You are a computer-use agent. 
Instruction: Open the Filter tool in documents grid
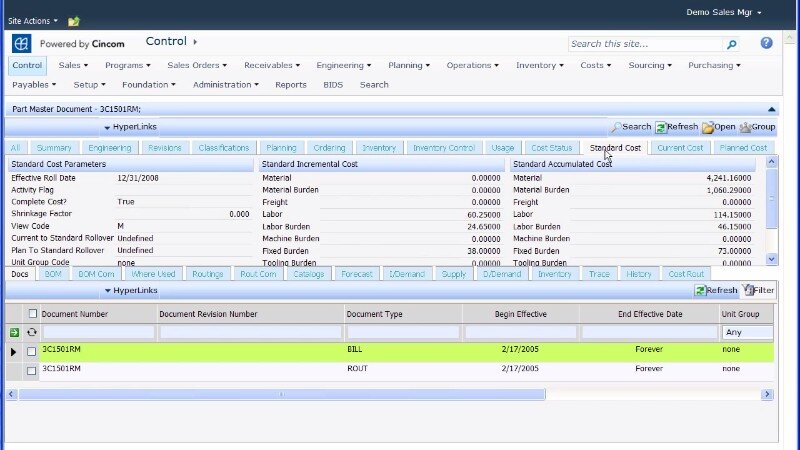[757, 290]
